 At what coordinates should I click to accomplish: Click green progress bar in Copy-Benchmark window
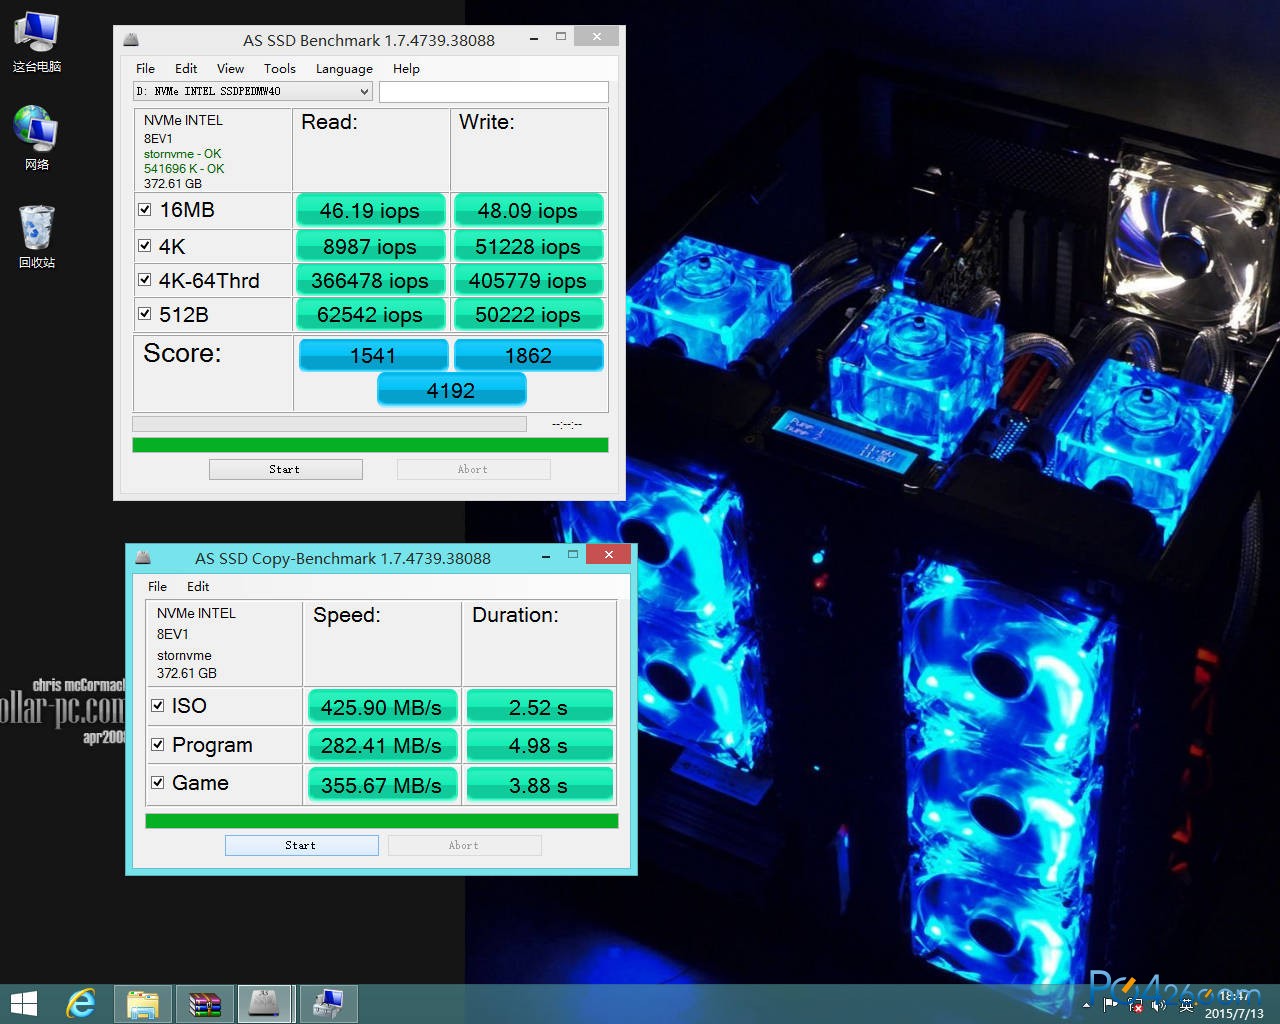point(382,821)
